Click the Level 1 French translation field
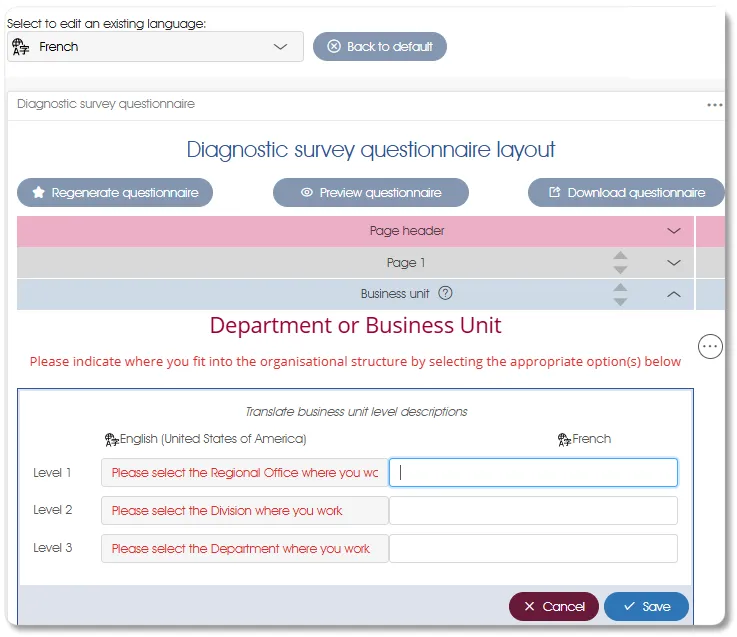The image size is (737, 637). coord(533,472)
